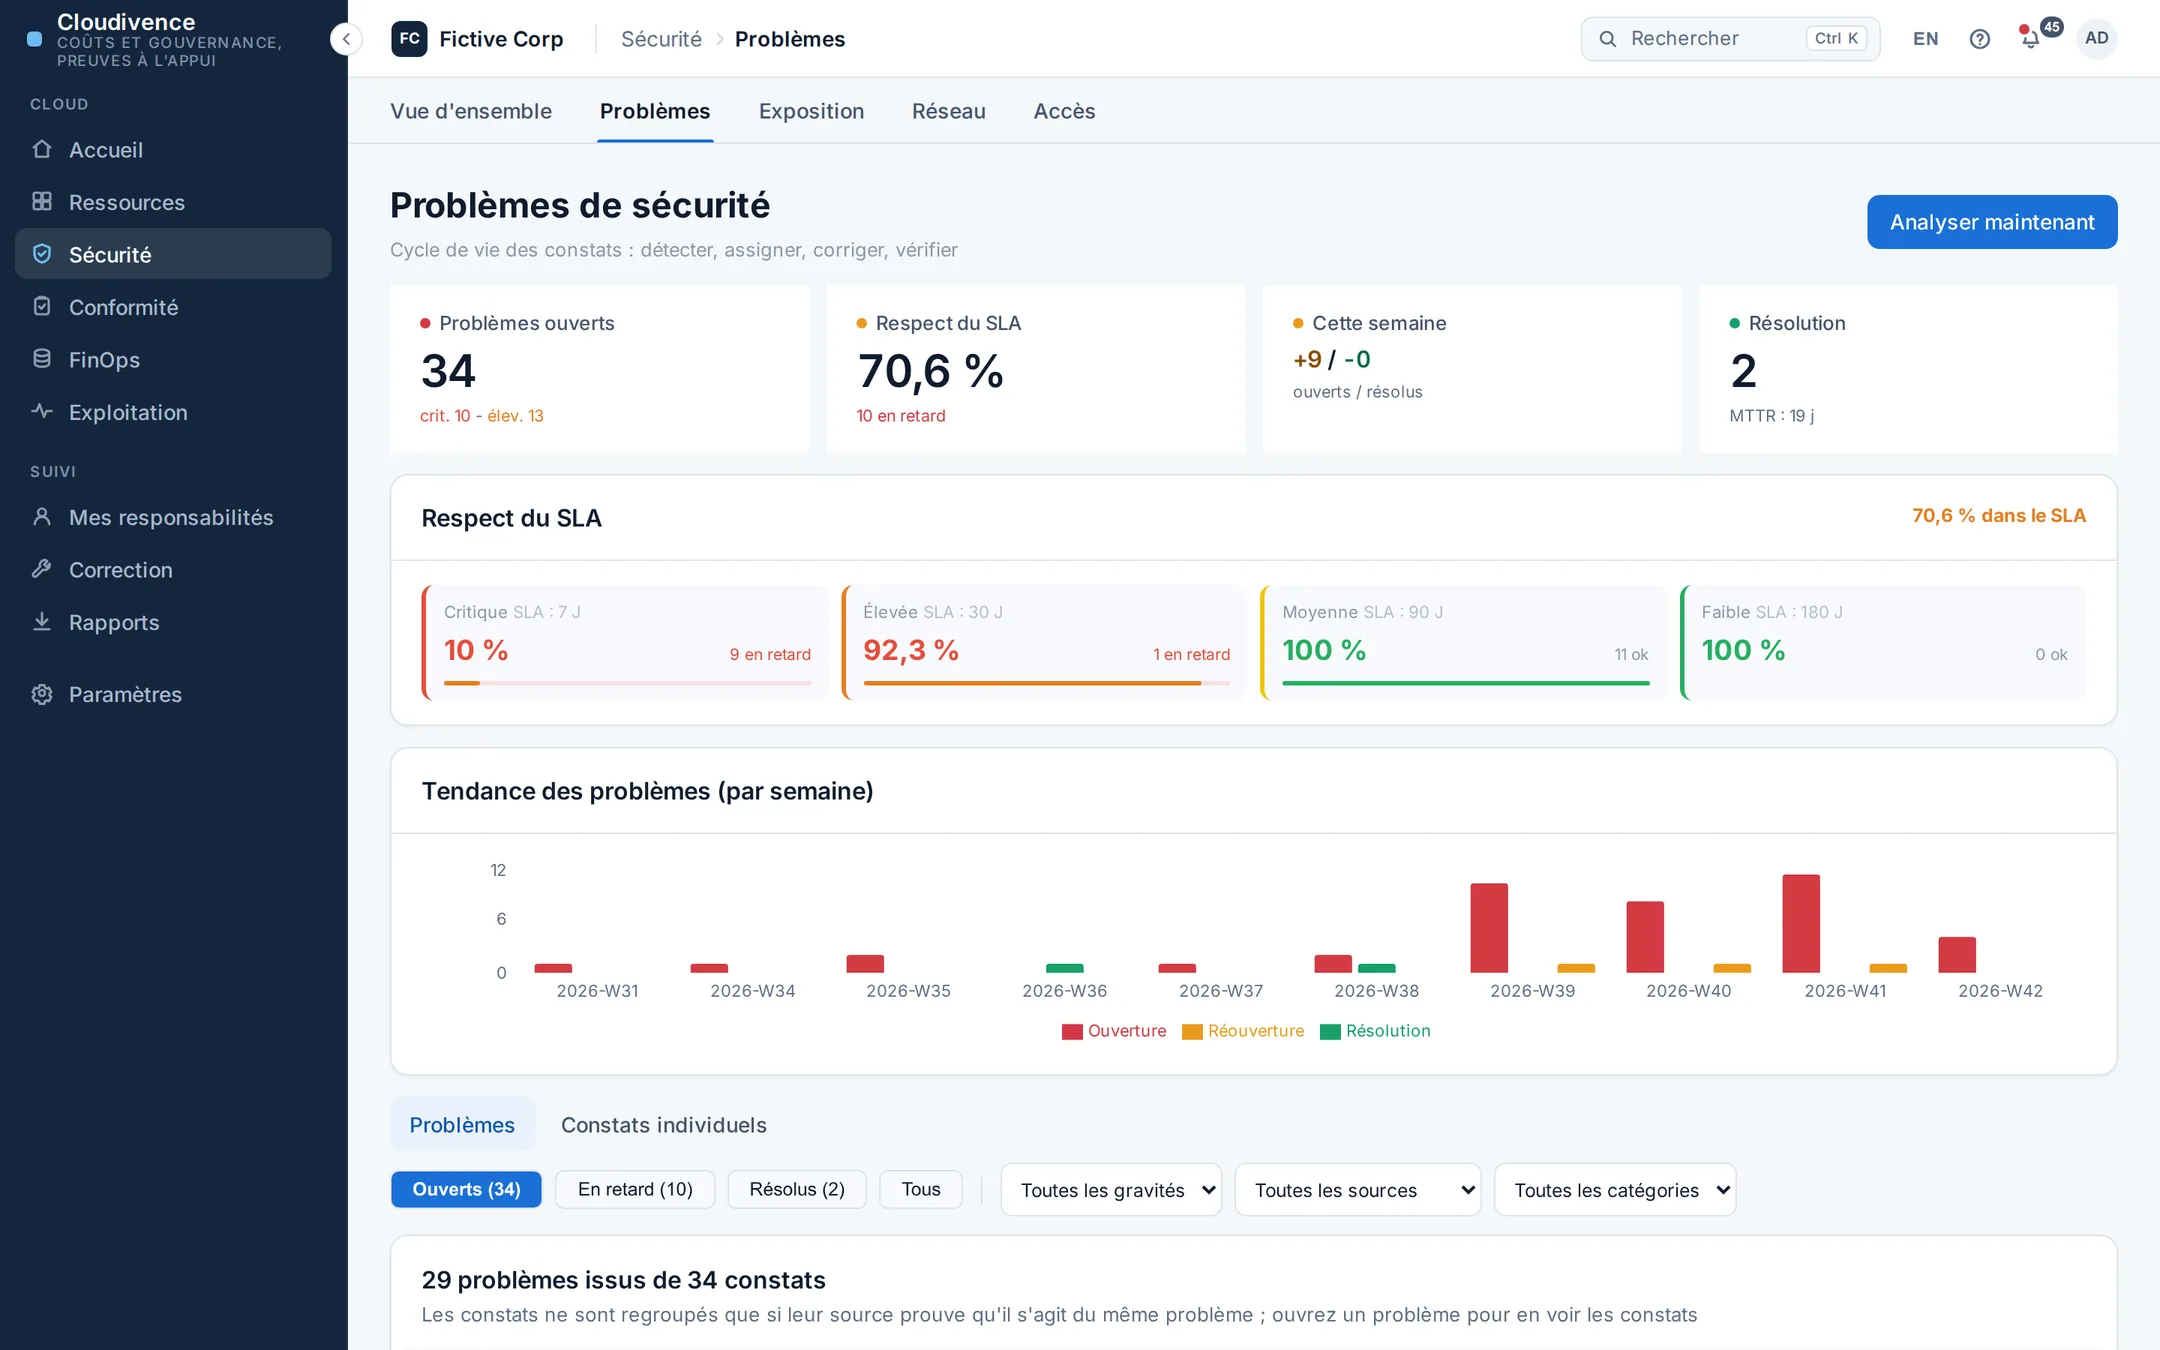Select the Tous filter chip
This screenshot has height=1350, width=2160.
921,1189
